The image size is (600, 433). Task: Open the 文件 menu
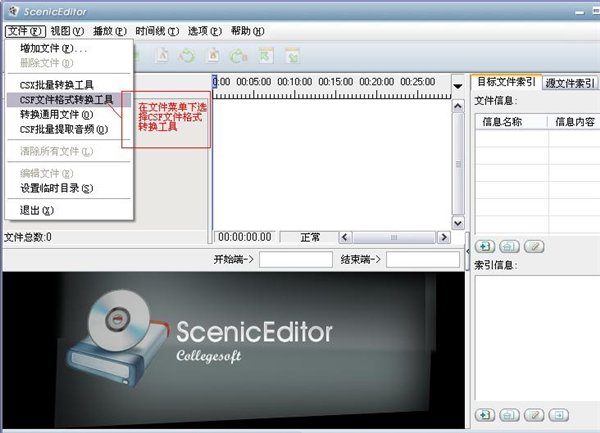25,31
